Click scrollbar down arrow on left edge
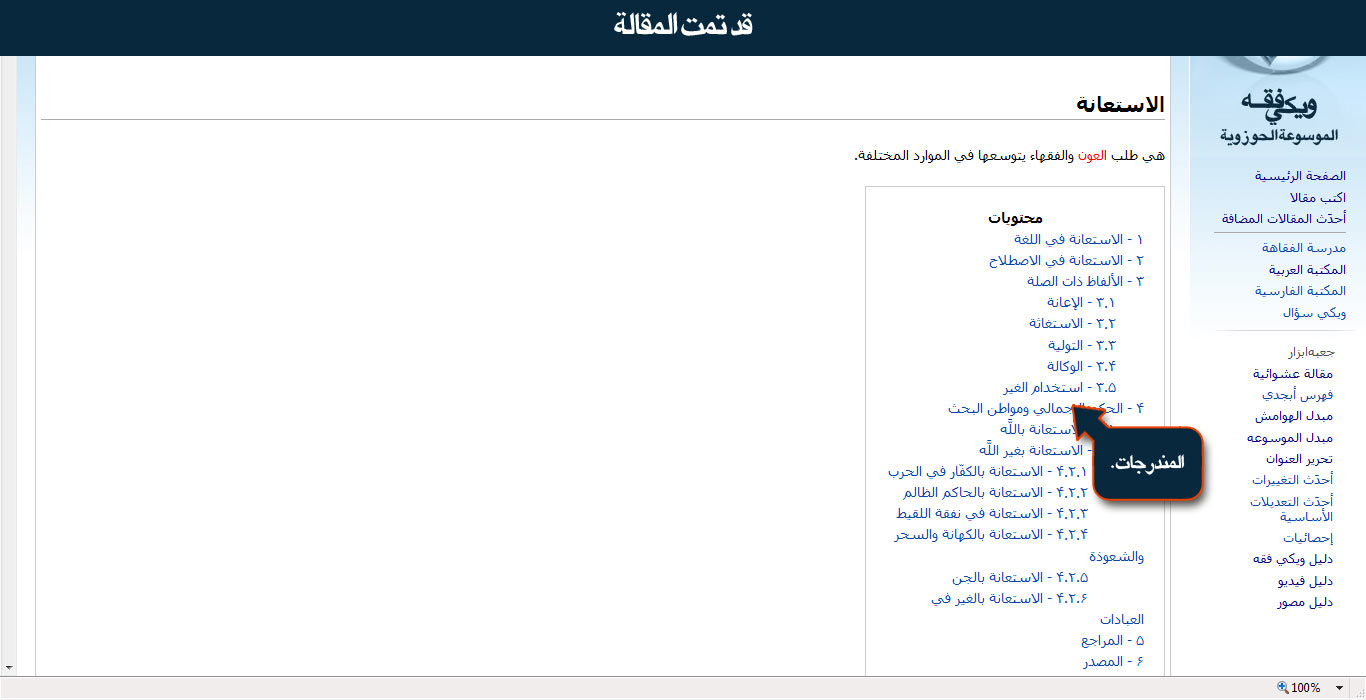This screenshot has height=700, width=1366. (x=9, y=666)
